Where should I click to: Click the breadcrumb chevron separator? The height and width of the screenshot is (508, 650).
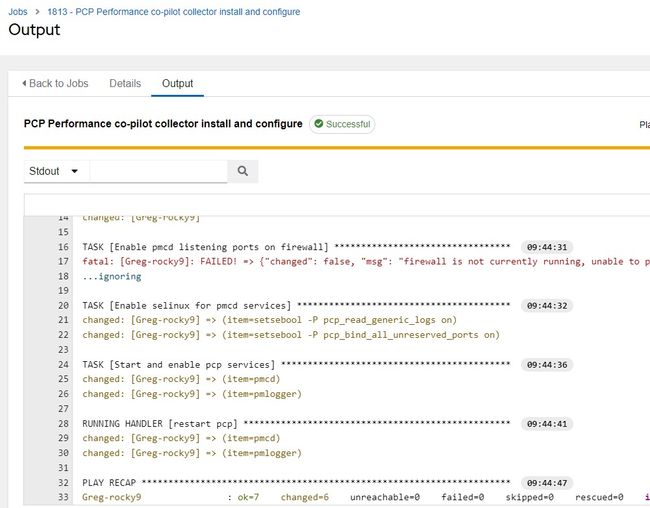click(37, 12)
